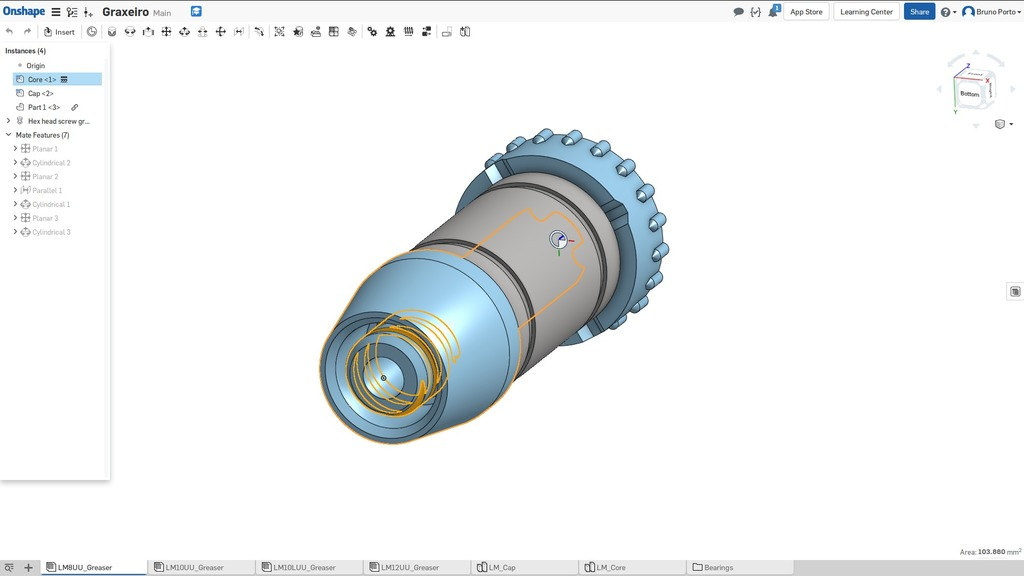
Task: Expand the Hex head screw group
Action: click(8, 121)
